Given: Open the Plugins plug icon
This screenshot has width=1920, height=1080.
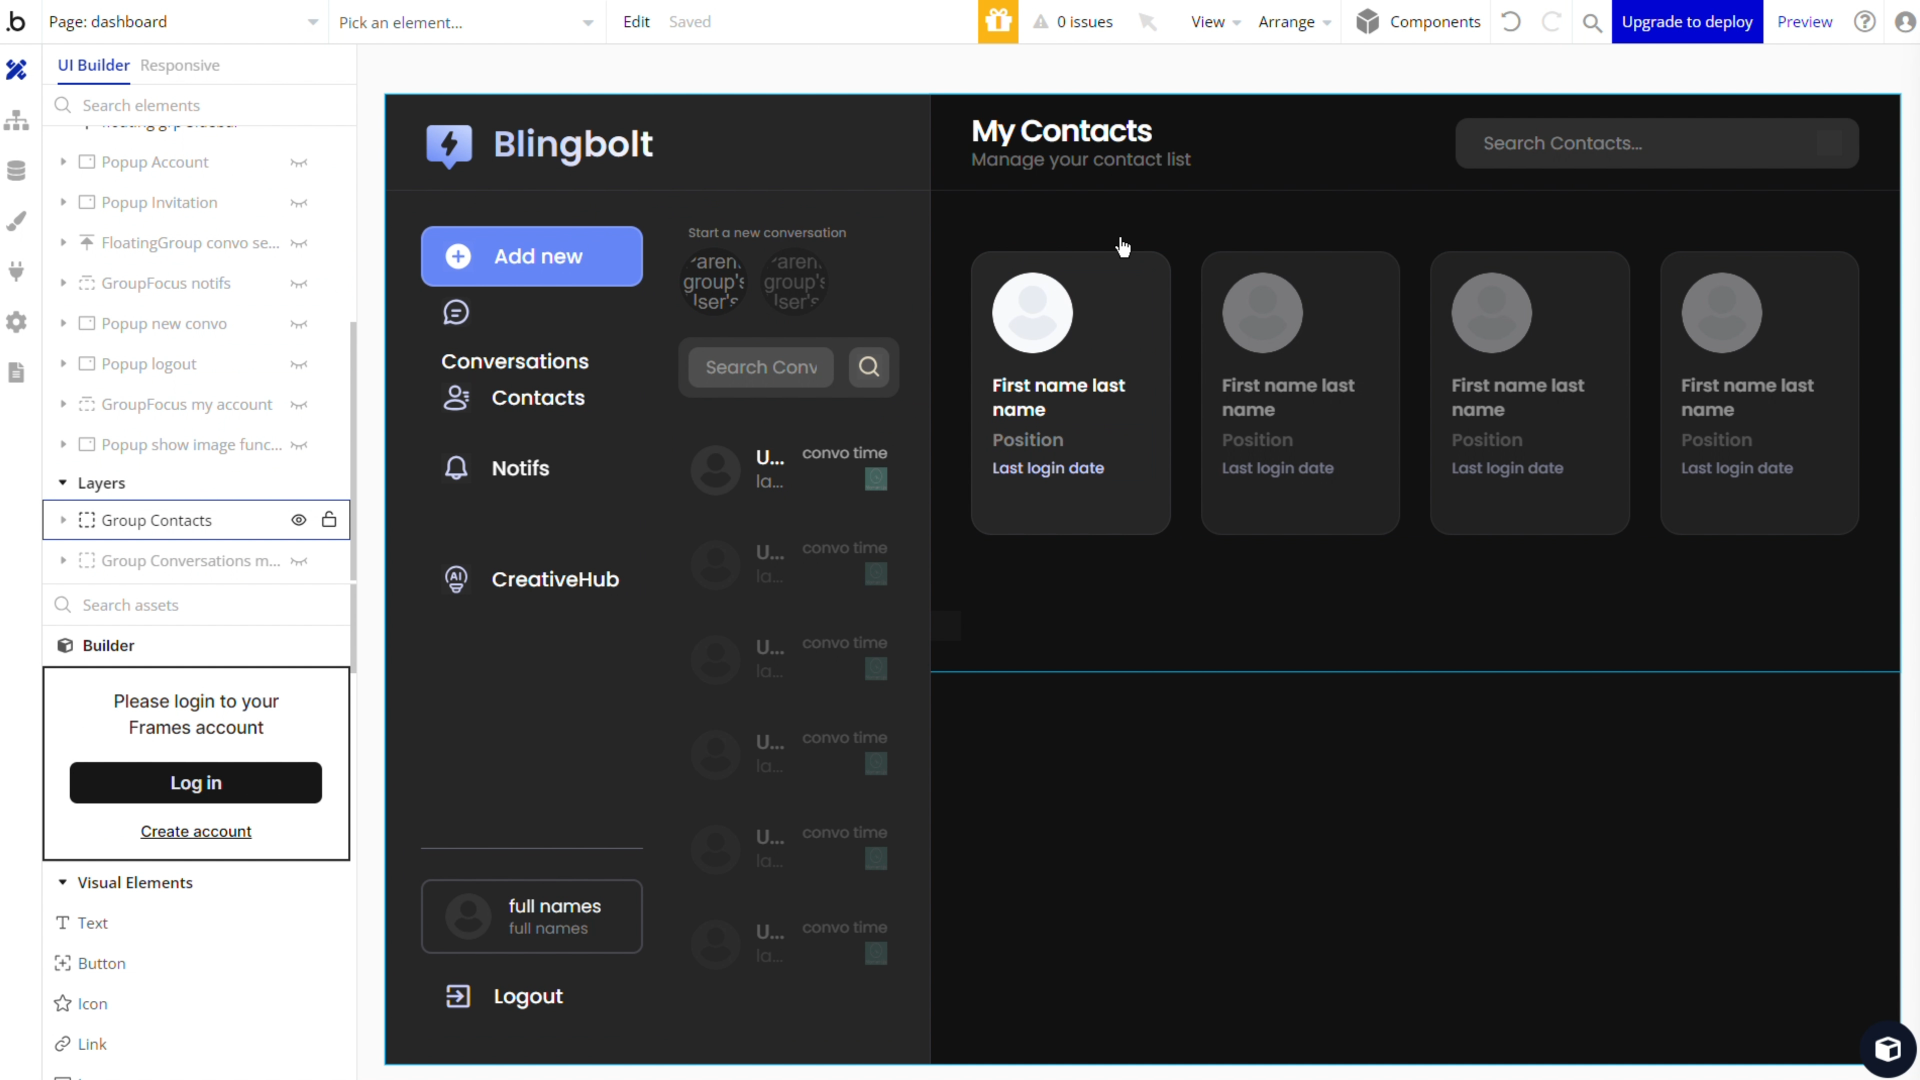Looking at the screenshot, I should pyautogui.click(x=16, y=271).
